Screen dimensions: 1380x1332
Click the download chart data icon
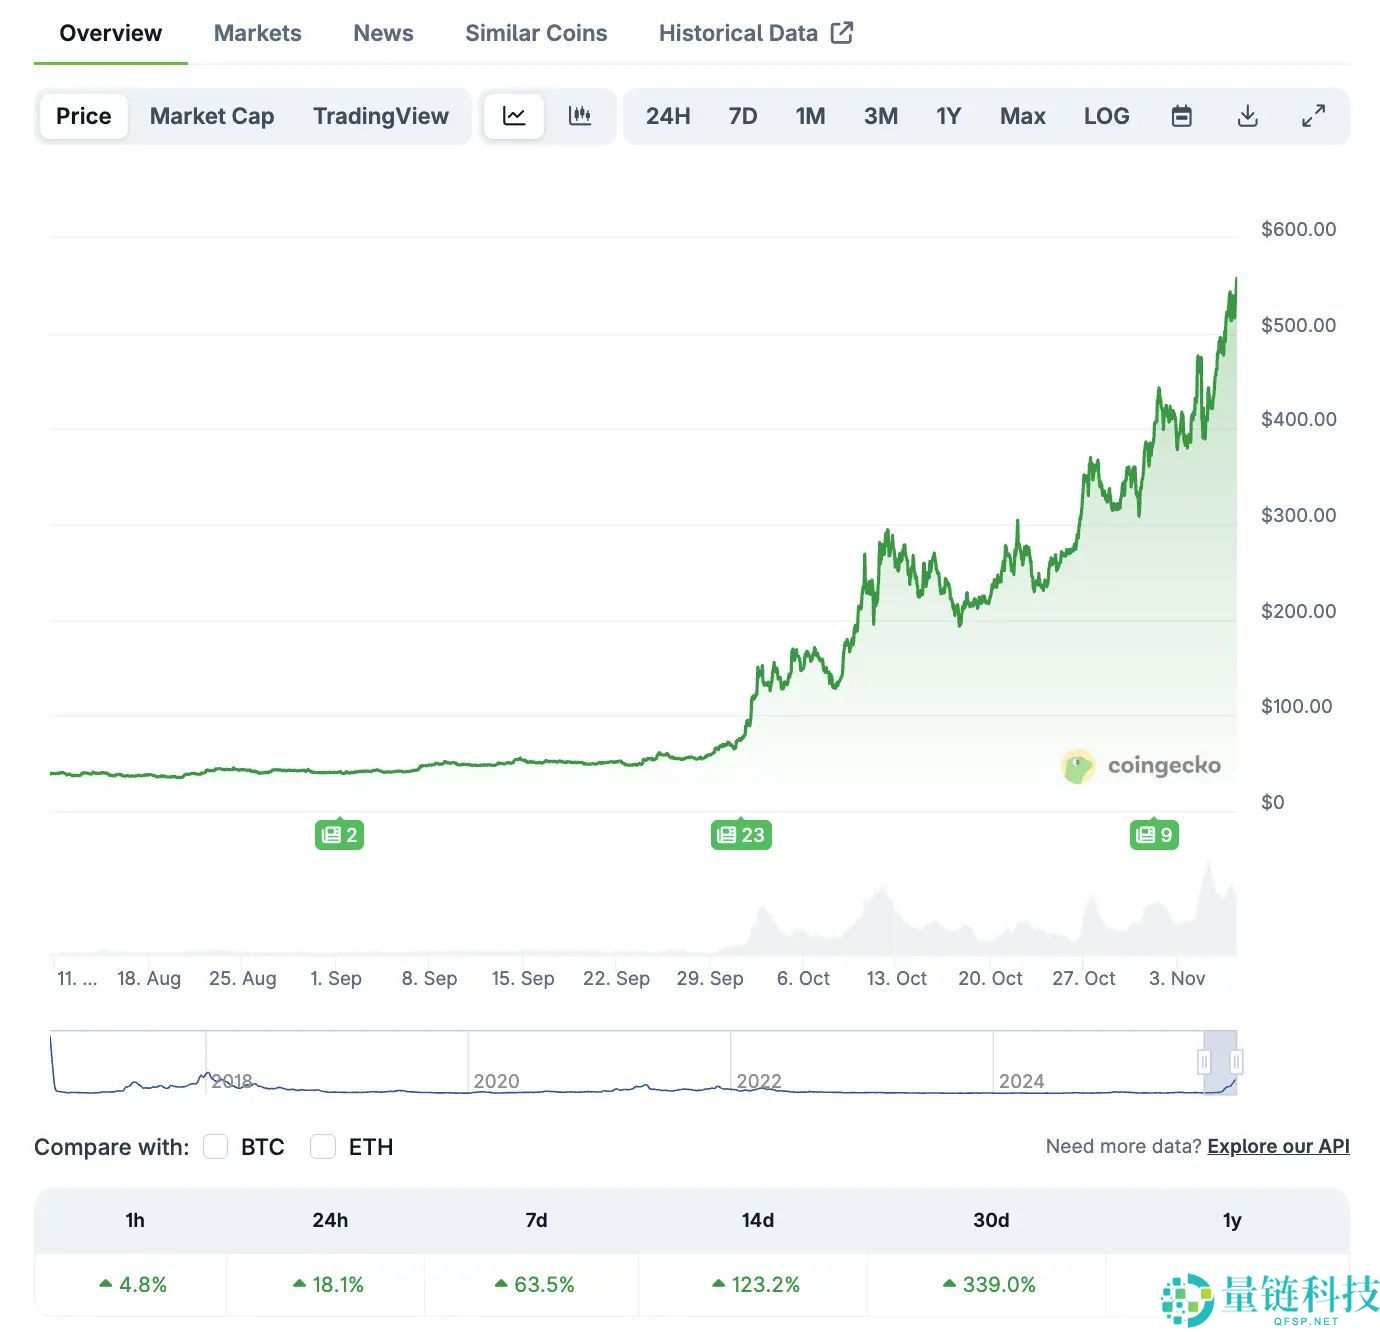[x=1247, y=116]
